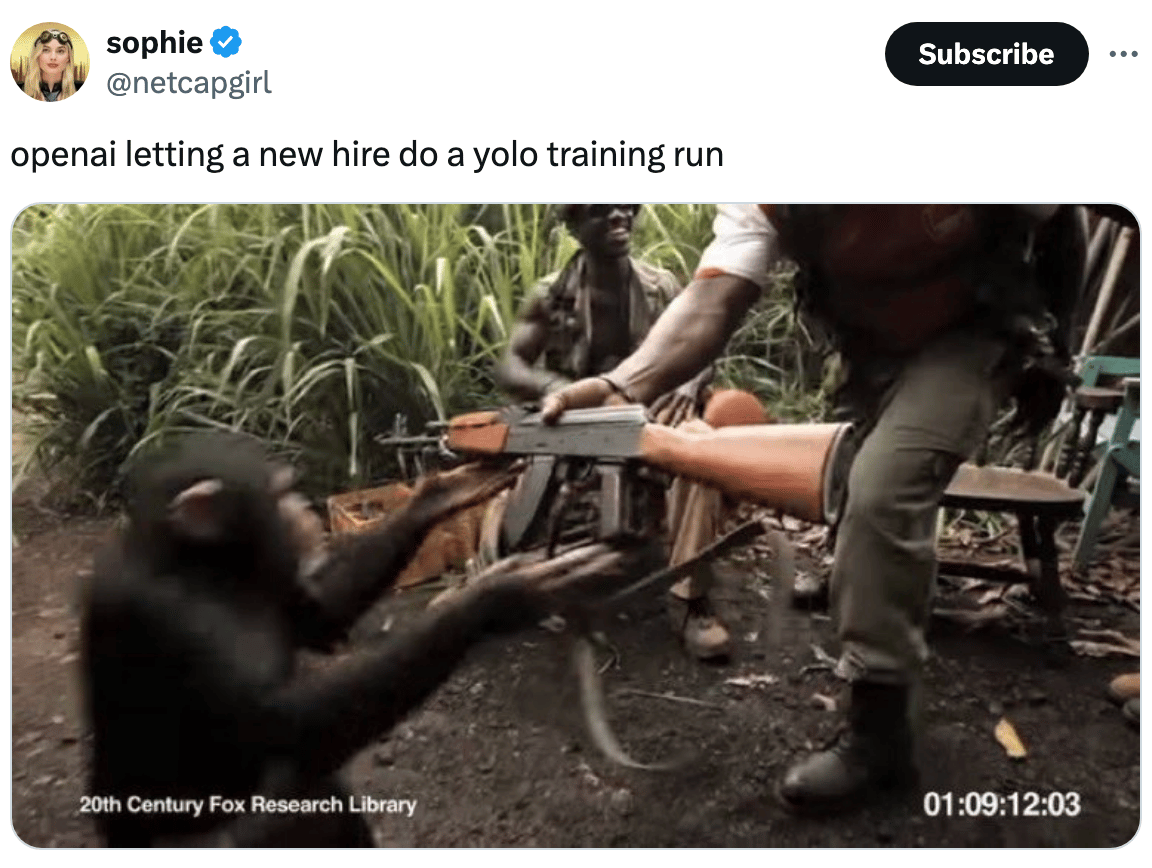Subscribe to sophie's account
This screenshot has height=868, width=1152.
click(x=986, y=54)
